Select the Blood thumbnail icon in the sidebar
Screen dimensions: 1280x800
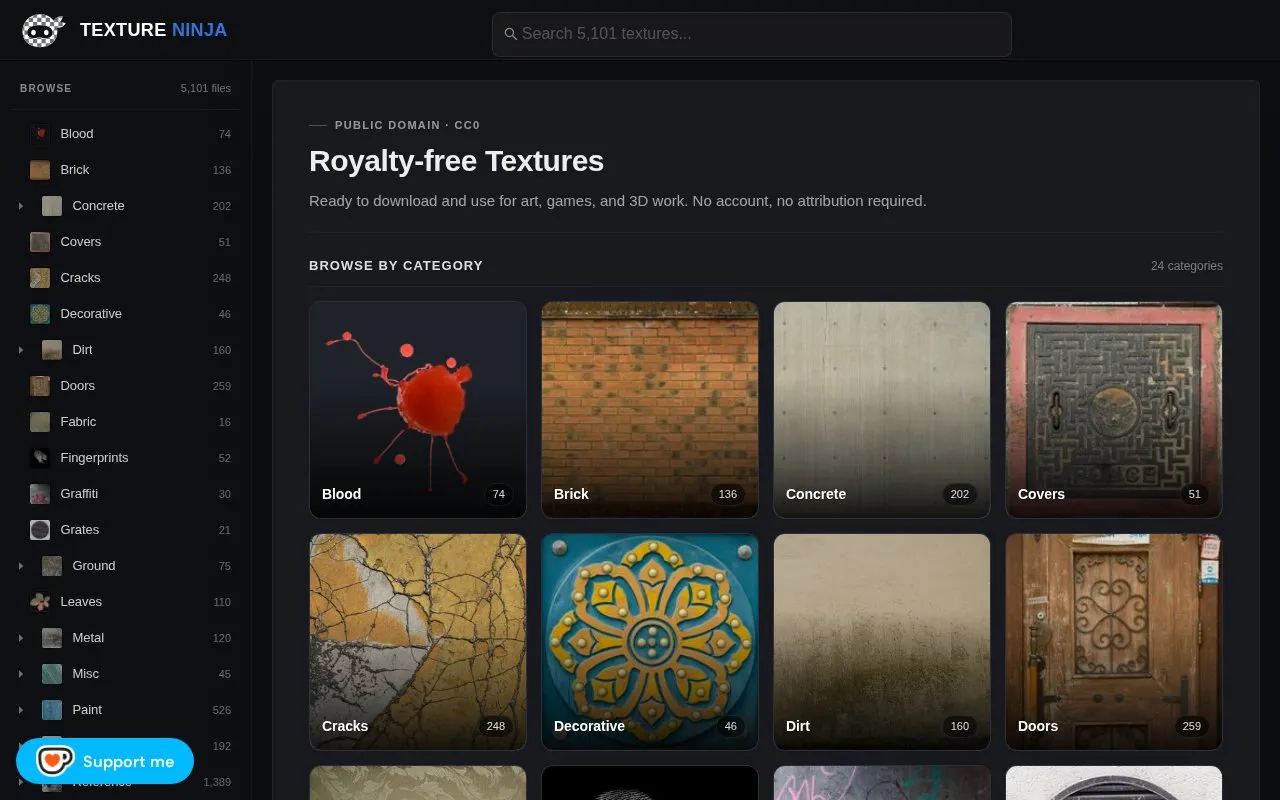pos(40,133)
